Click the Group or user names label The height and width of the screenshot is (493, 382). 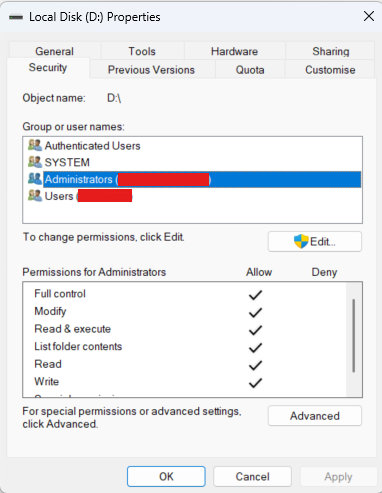click(74, 127)
